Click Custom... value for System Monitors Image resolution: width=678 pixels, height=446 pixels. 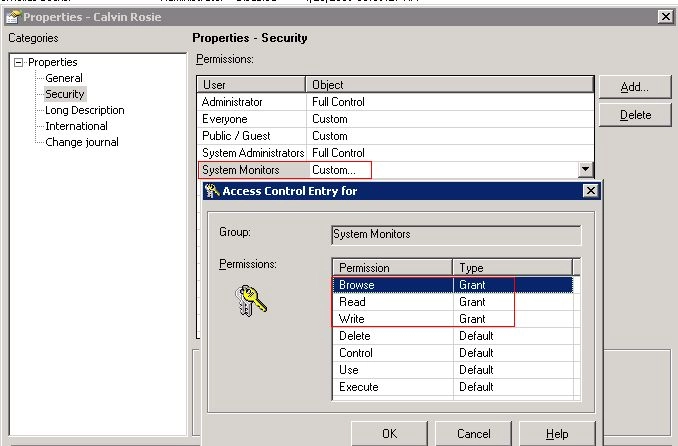pyautogui.click(x=334, y=170)
